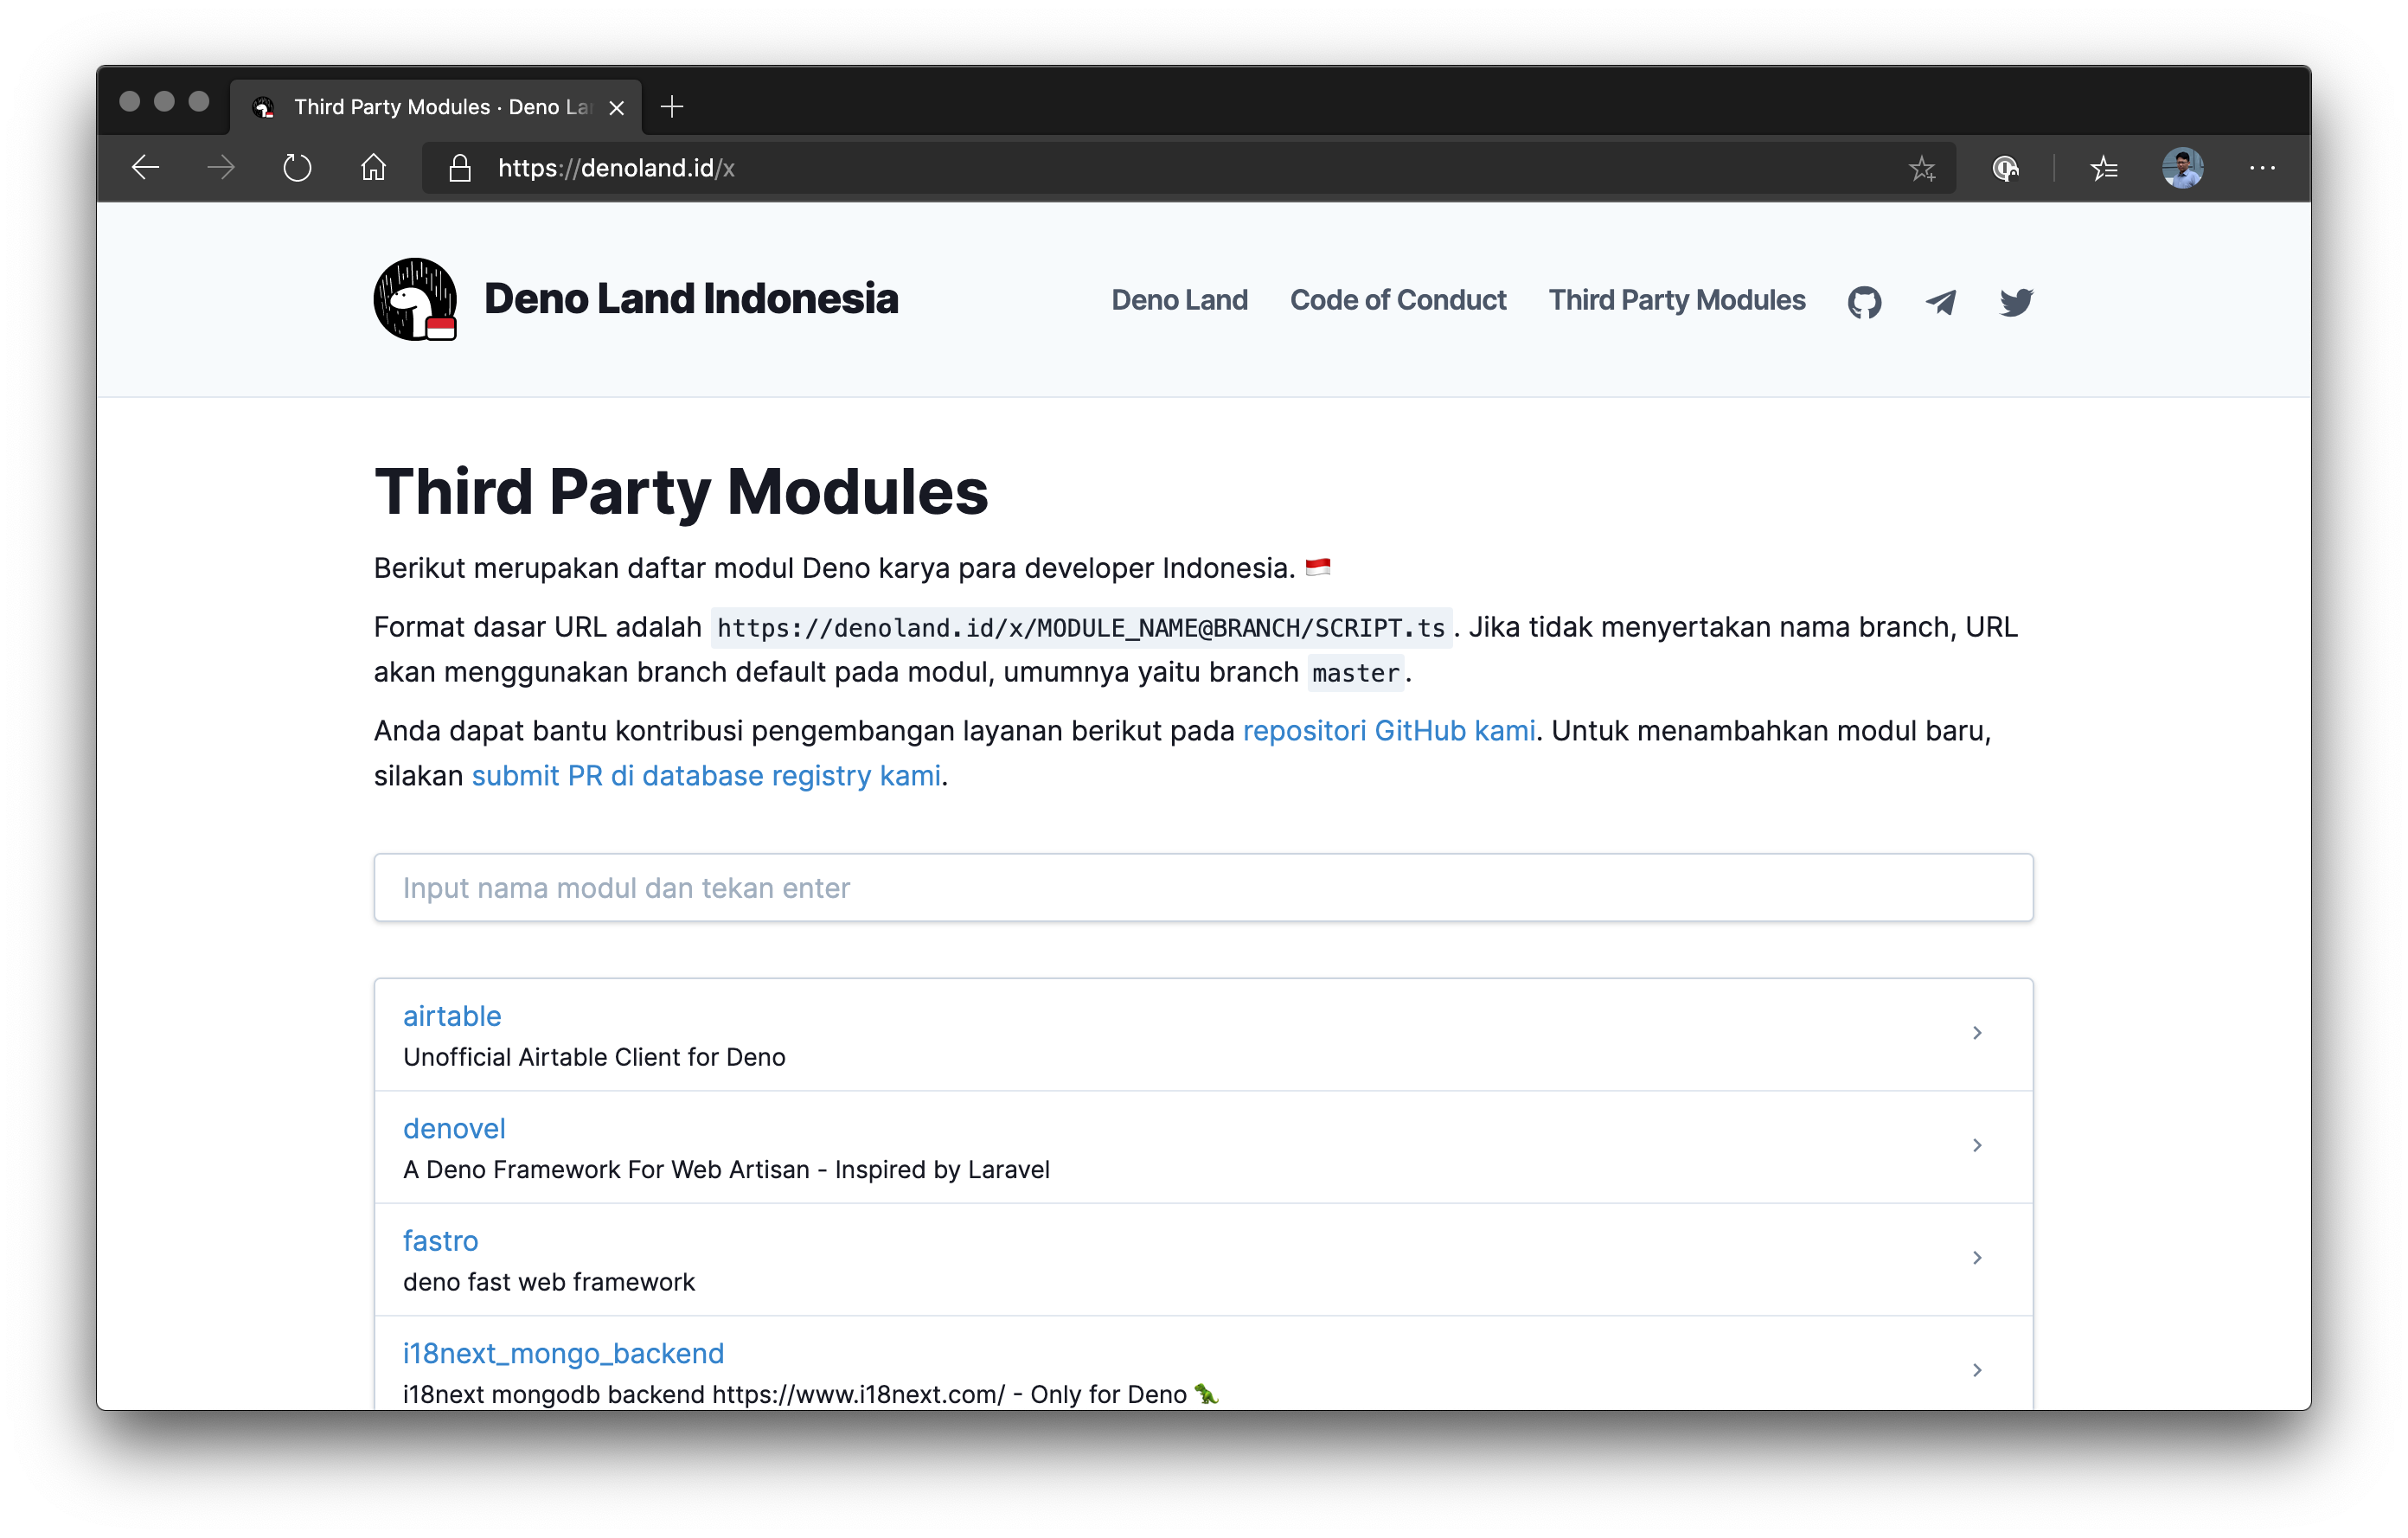Viewport: 2408px width, 1538px height.
Task: Open the i18next_mongo_backend module link
Action: click(563, 1353)
